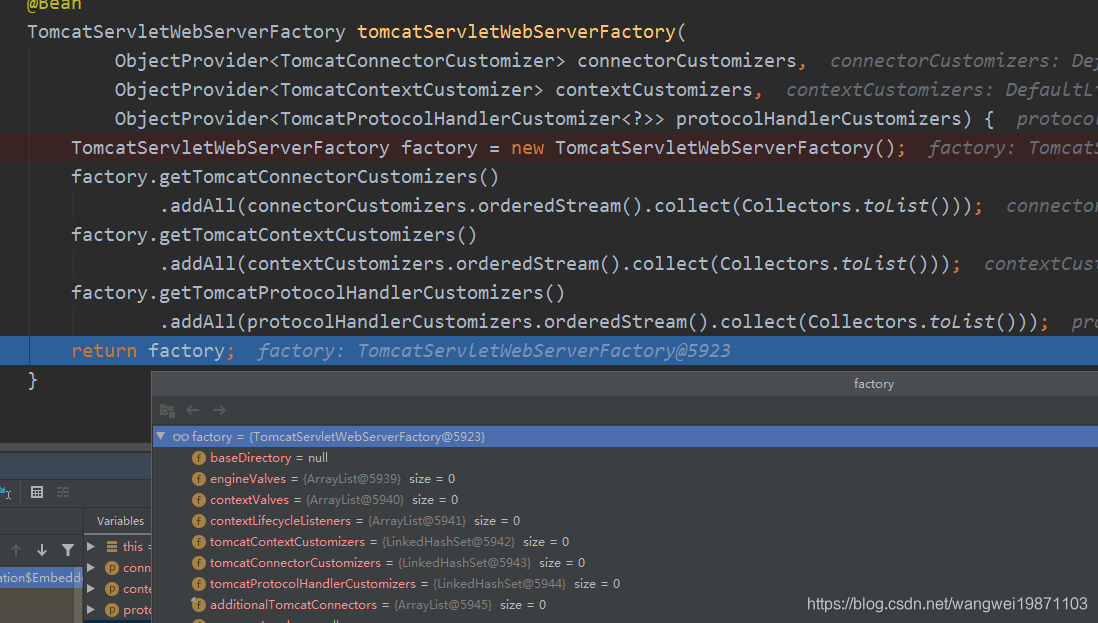Open the Evaluate Expression calculator icon
The height and width of the screenshot is (623, 1098).
[37, 492]
